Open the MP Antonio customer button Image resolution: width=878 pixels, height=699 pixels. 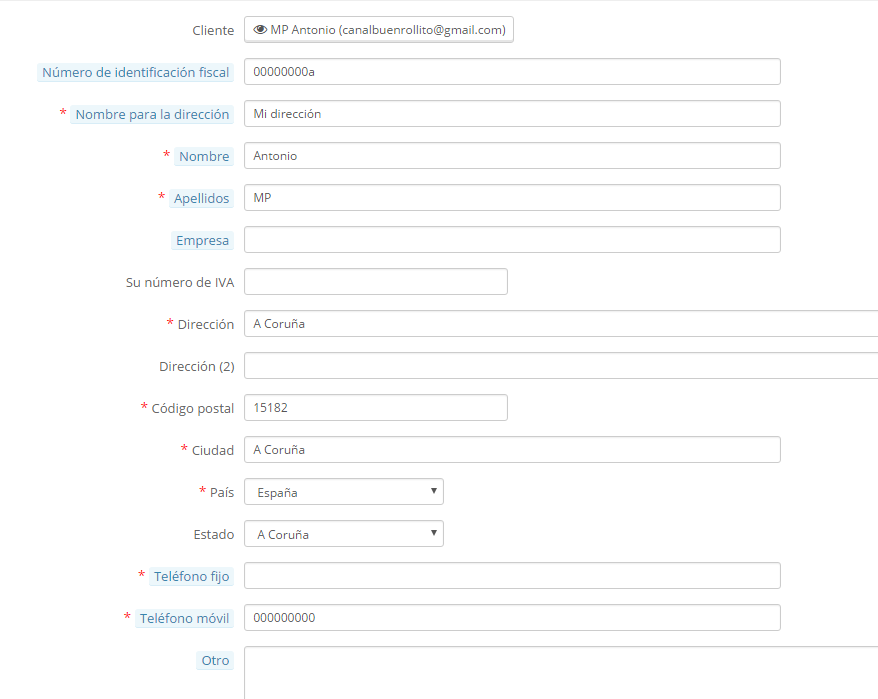point(379,30)
